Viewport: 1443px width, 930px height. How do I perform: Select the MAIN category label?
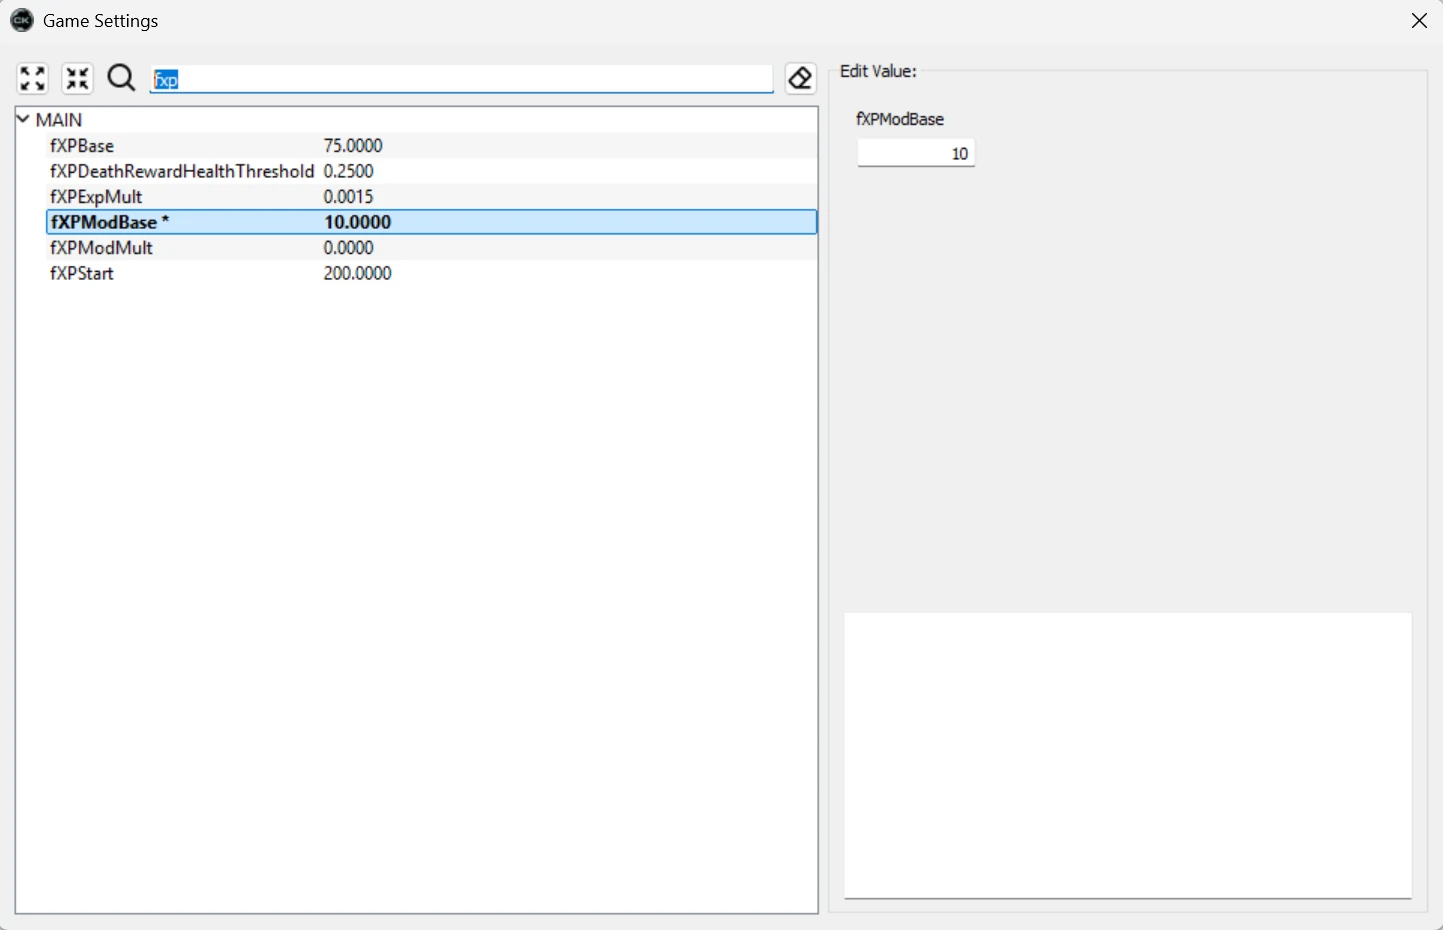pos(59,120)
